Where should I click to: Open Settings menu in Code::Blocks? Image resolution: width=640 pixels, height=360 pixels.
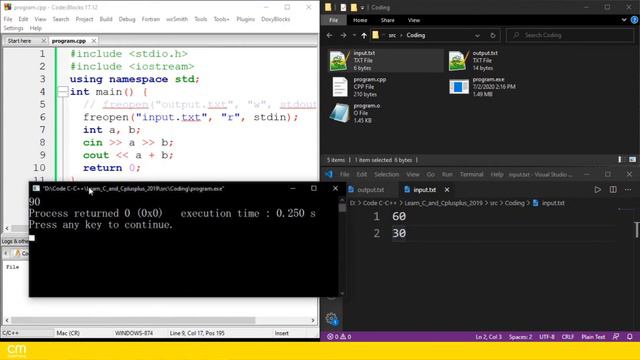(x=13, y=28)
